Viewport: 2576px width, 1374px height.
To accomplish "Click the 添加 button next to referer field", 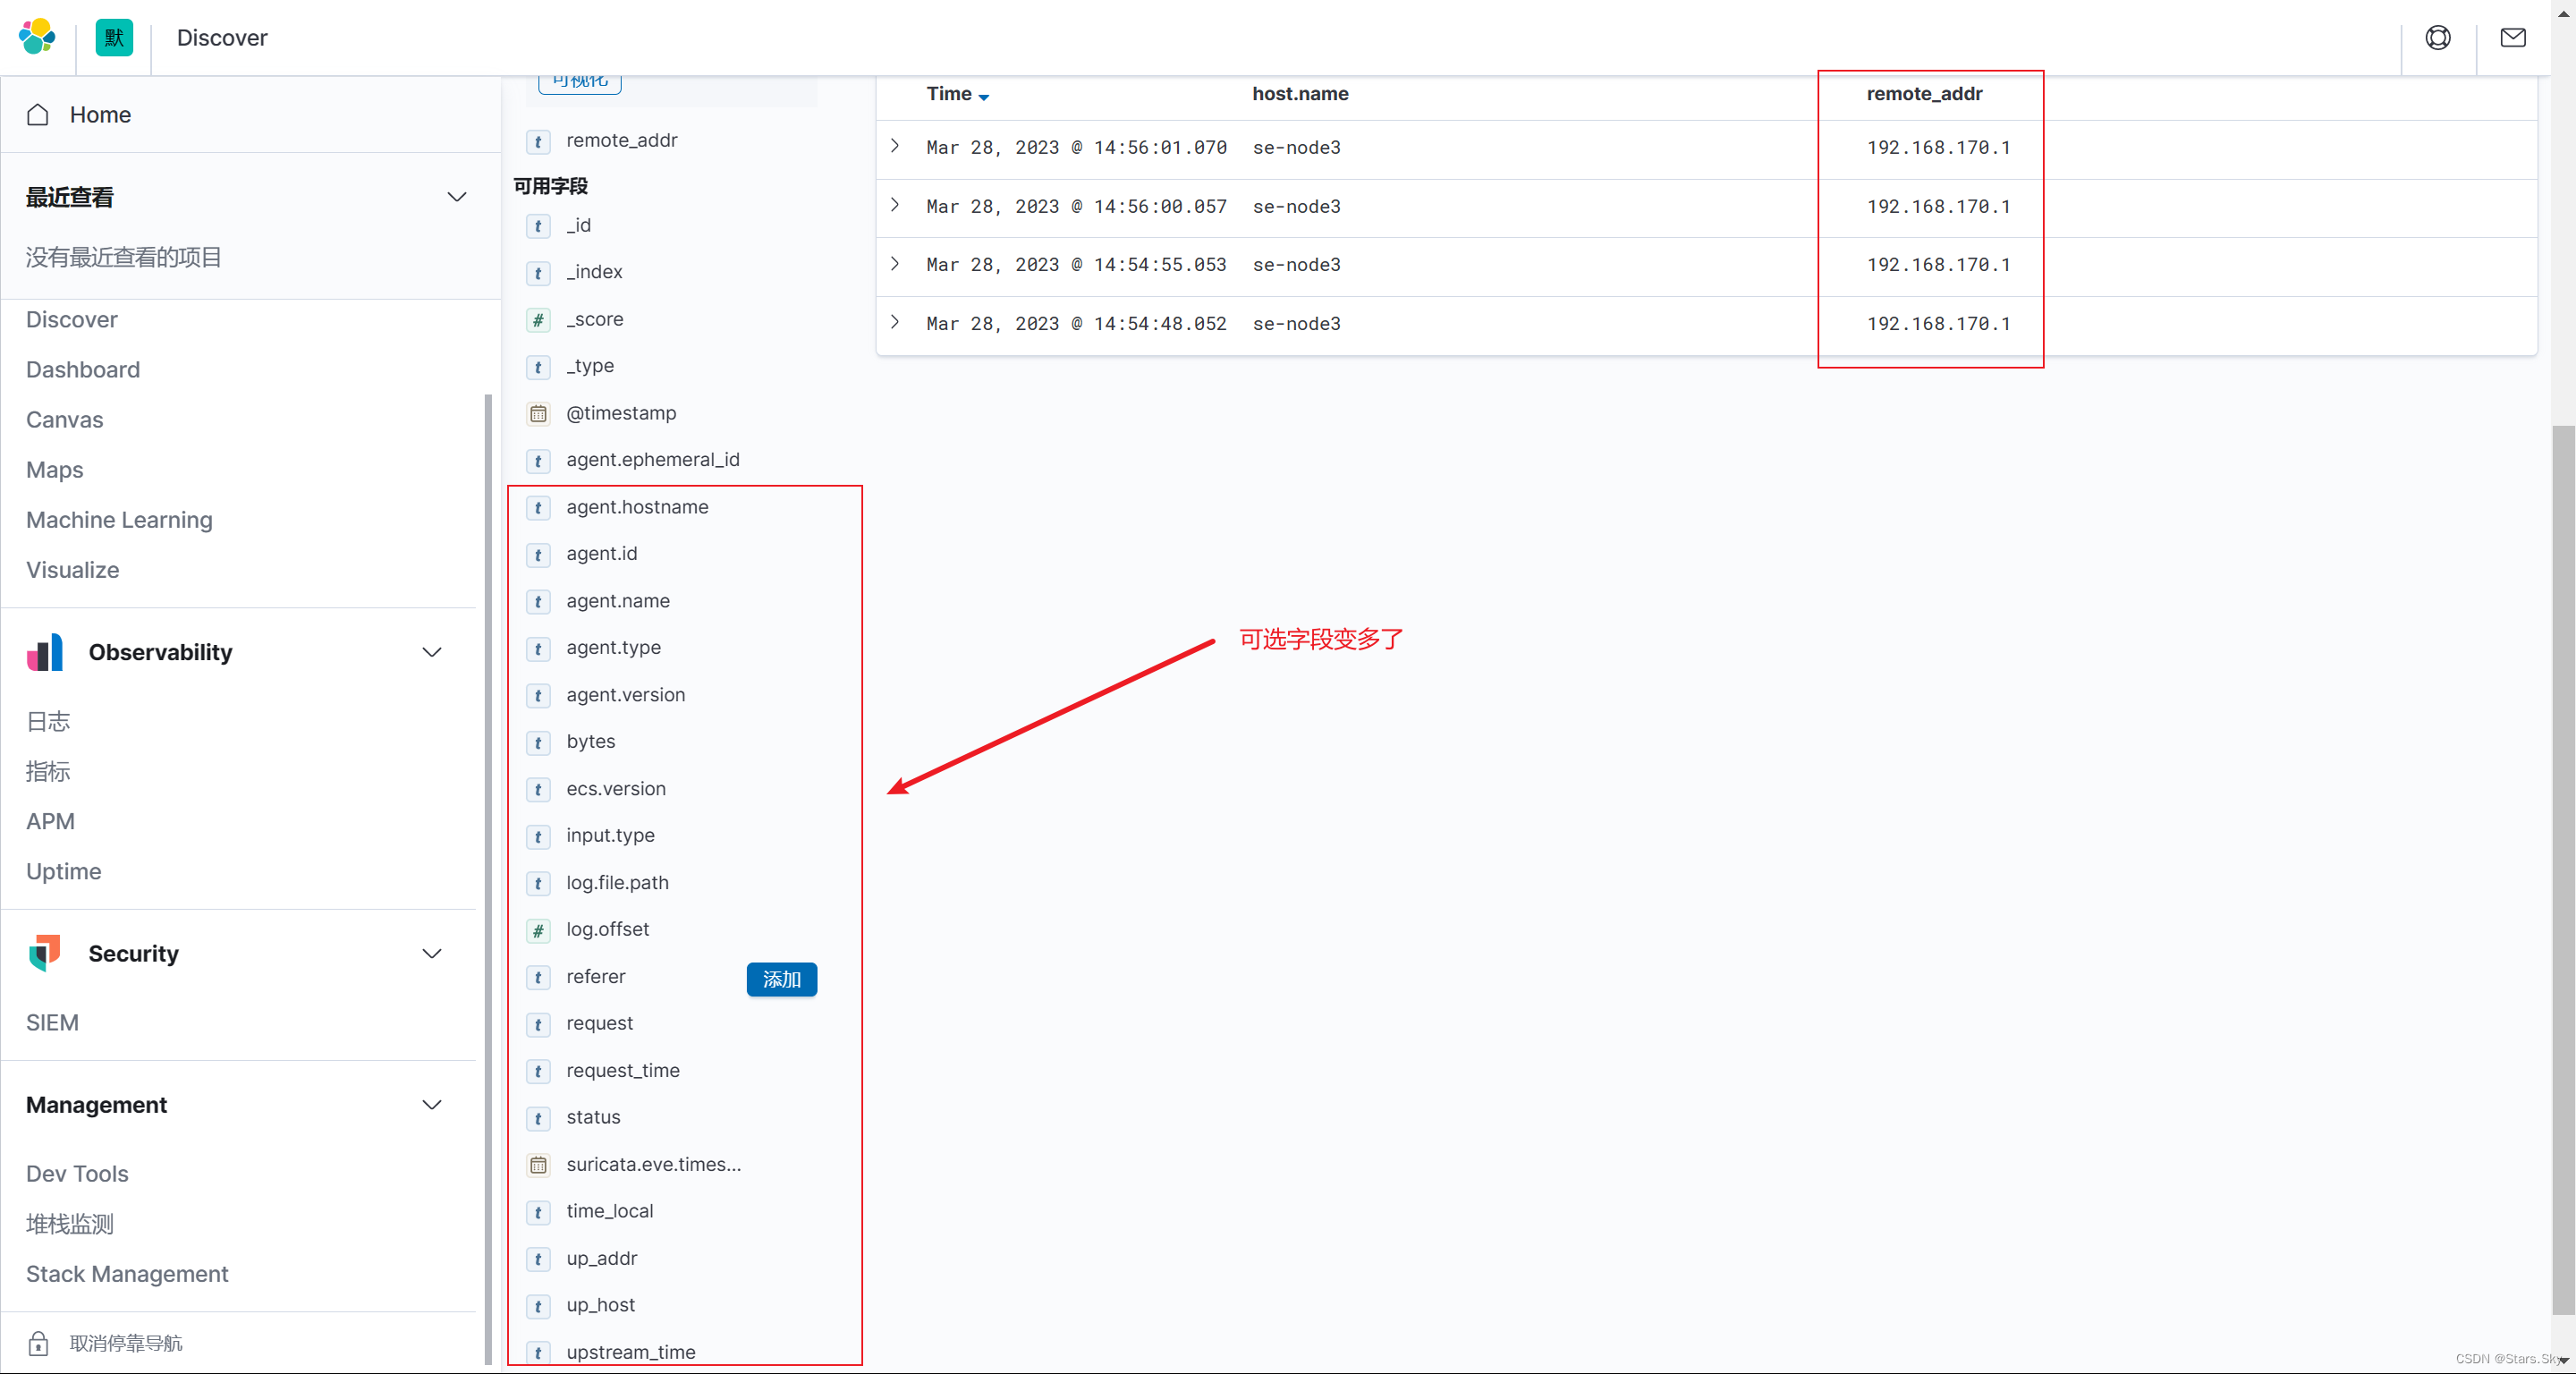I will [x=781, y=980].
